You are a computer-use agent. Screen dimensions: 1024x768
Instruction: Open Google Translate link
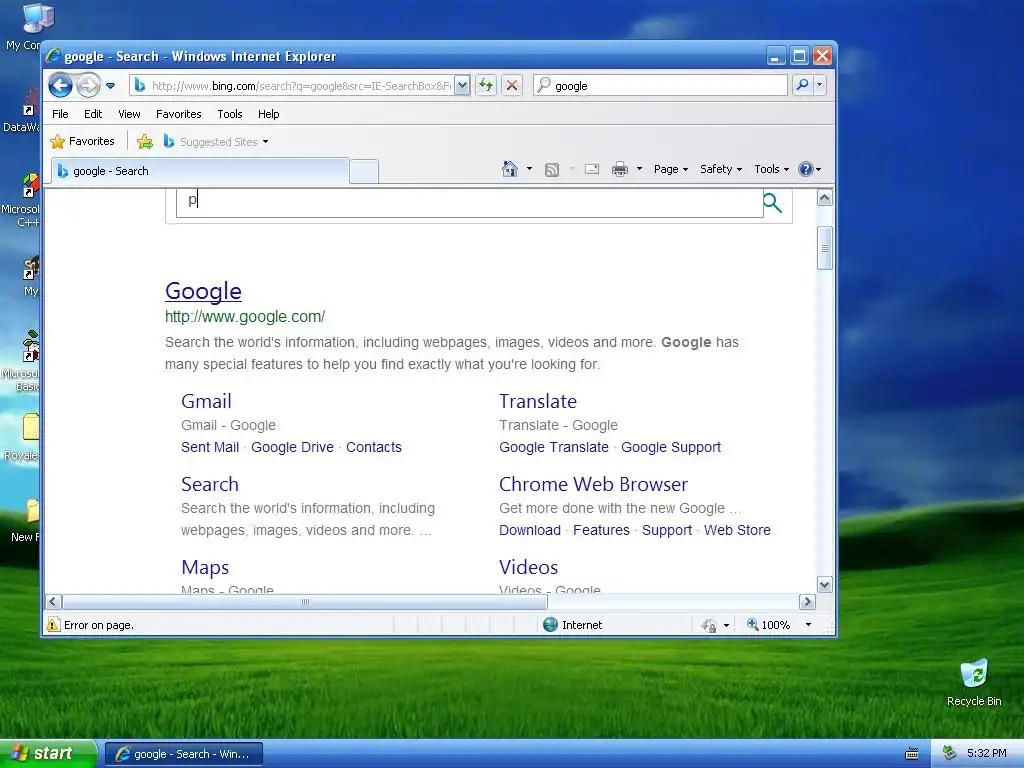pyautogui.click(x=554, y=447)
